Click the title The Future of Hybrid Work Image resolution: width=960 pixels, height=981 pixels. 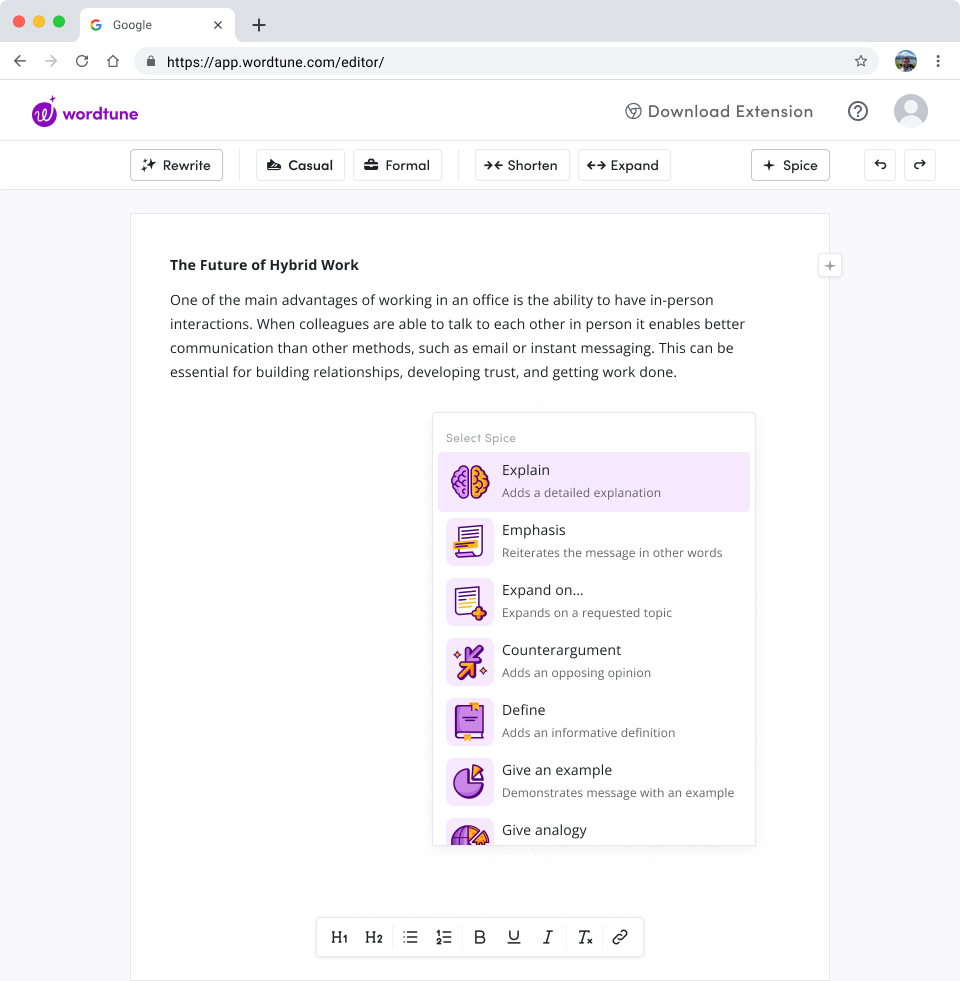[264, 265]
